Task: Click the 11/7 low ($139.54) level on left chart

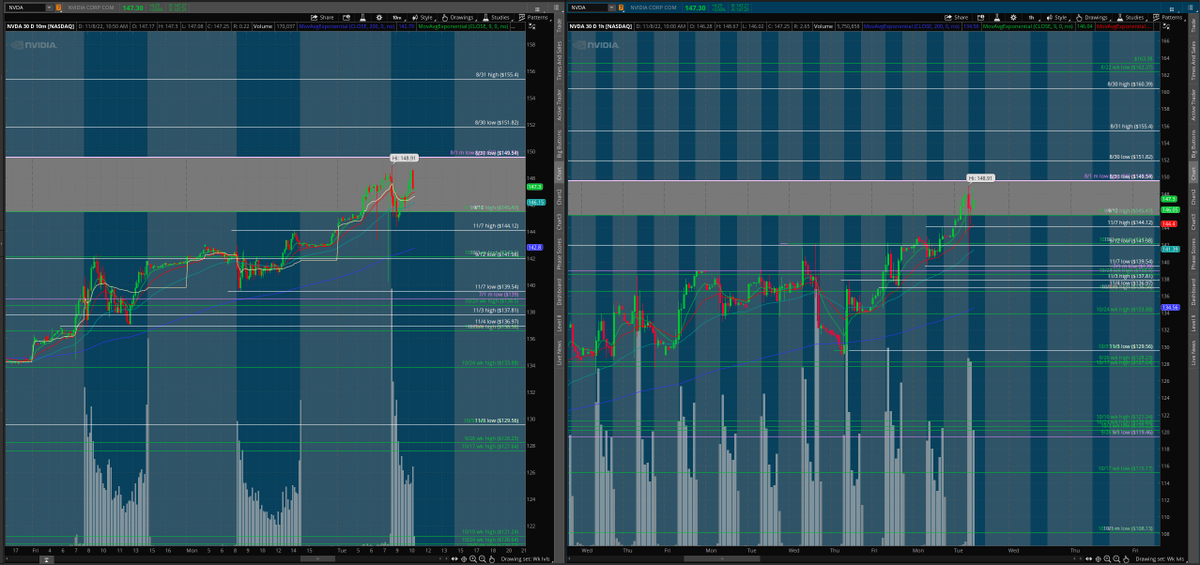Action: click(x=496, y=287)
